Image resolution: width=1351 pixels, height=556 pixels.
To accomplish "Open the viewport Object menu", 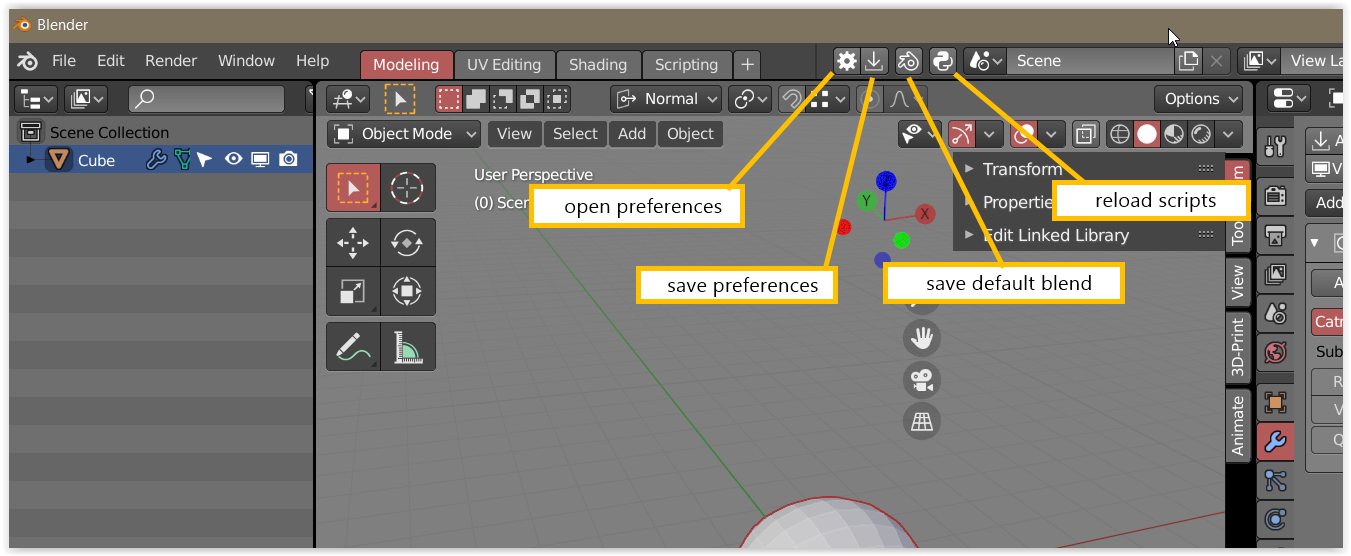I will click(x=690, y=133).
